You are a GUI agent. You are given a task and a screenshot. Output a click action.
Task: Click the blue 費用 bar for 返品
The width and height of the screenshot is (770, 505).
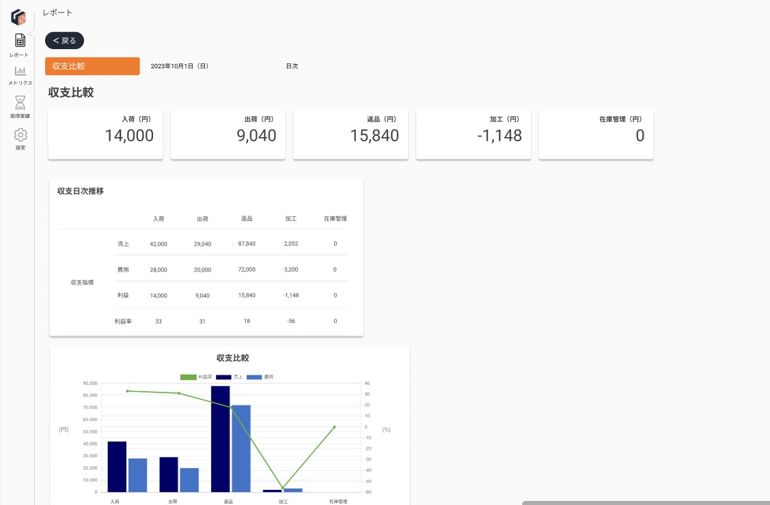[x=241, y=449]
